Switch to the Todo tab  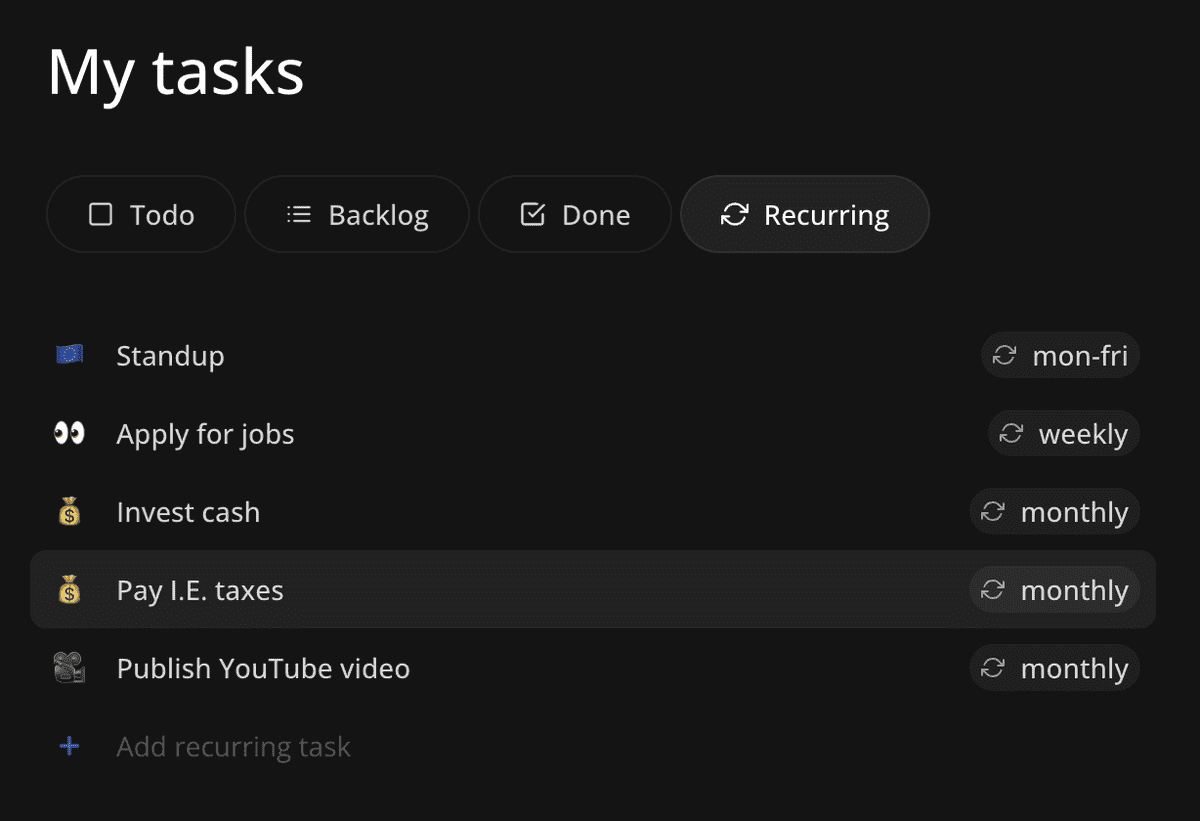(141, 215)
